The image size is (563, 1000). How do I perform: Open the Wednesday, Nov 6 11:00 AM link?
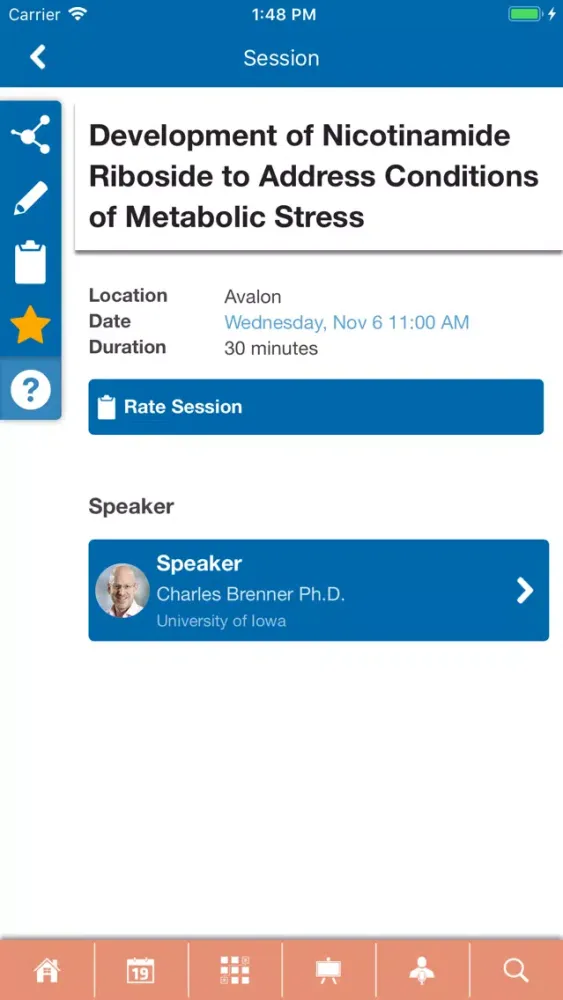346,322
